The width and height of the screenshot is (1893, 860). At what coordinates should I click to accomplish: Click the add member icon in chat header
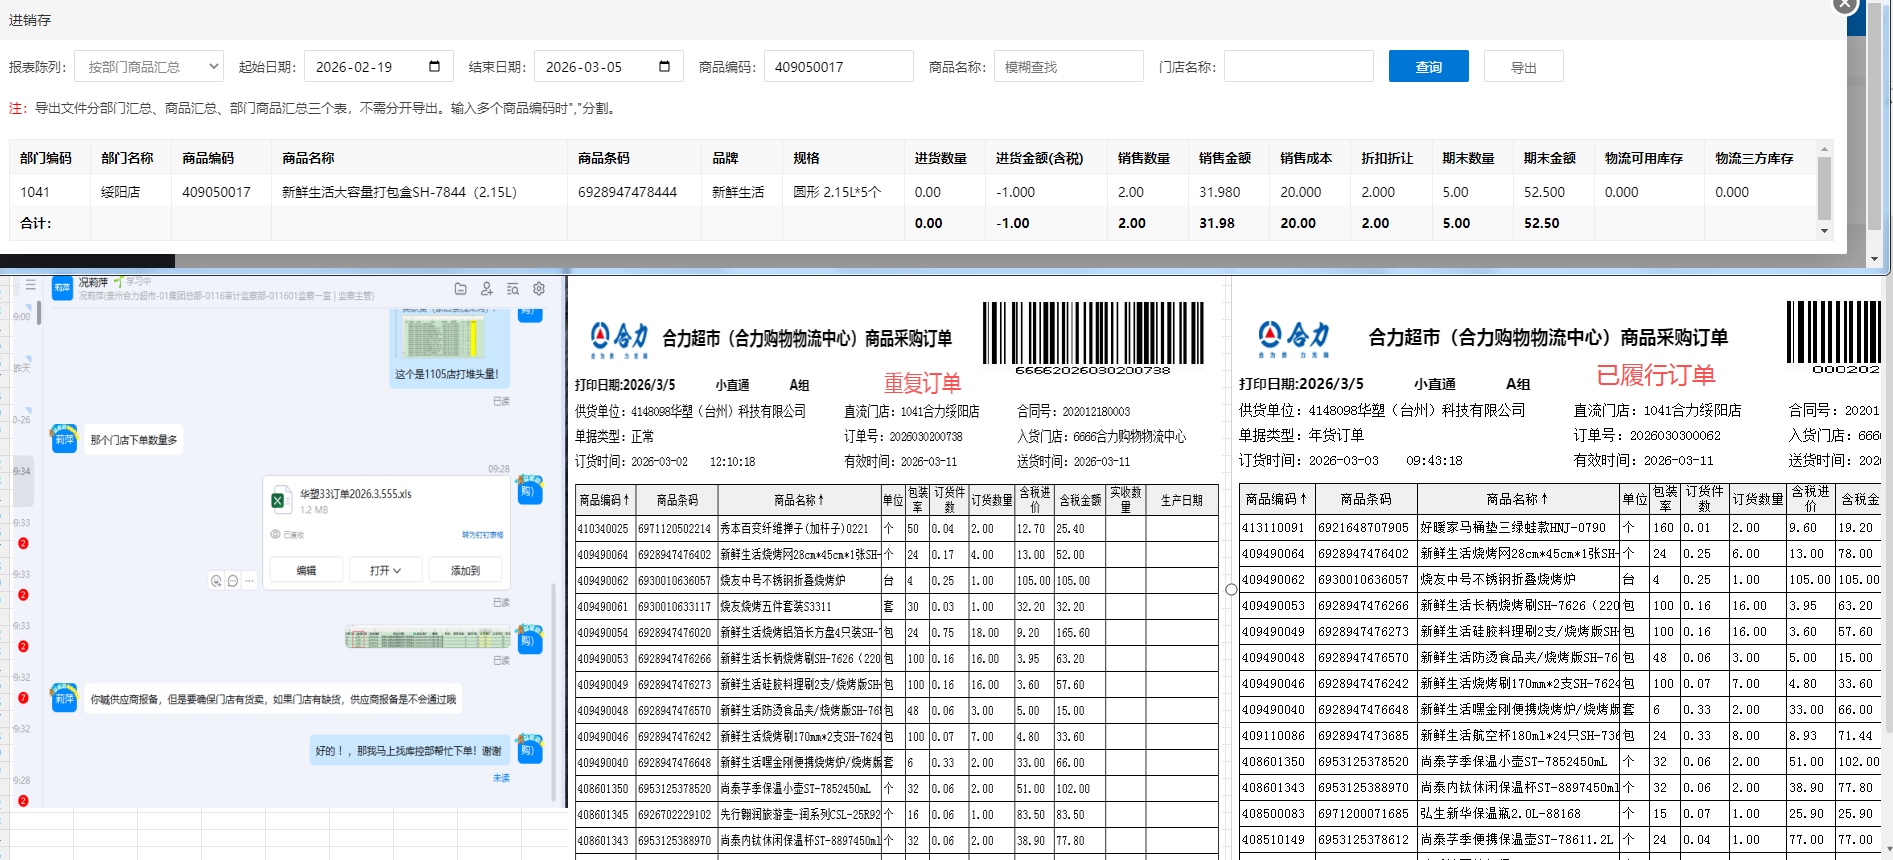pyautogui.click(x=487, y=289)
